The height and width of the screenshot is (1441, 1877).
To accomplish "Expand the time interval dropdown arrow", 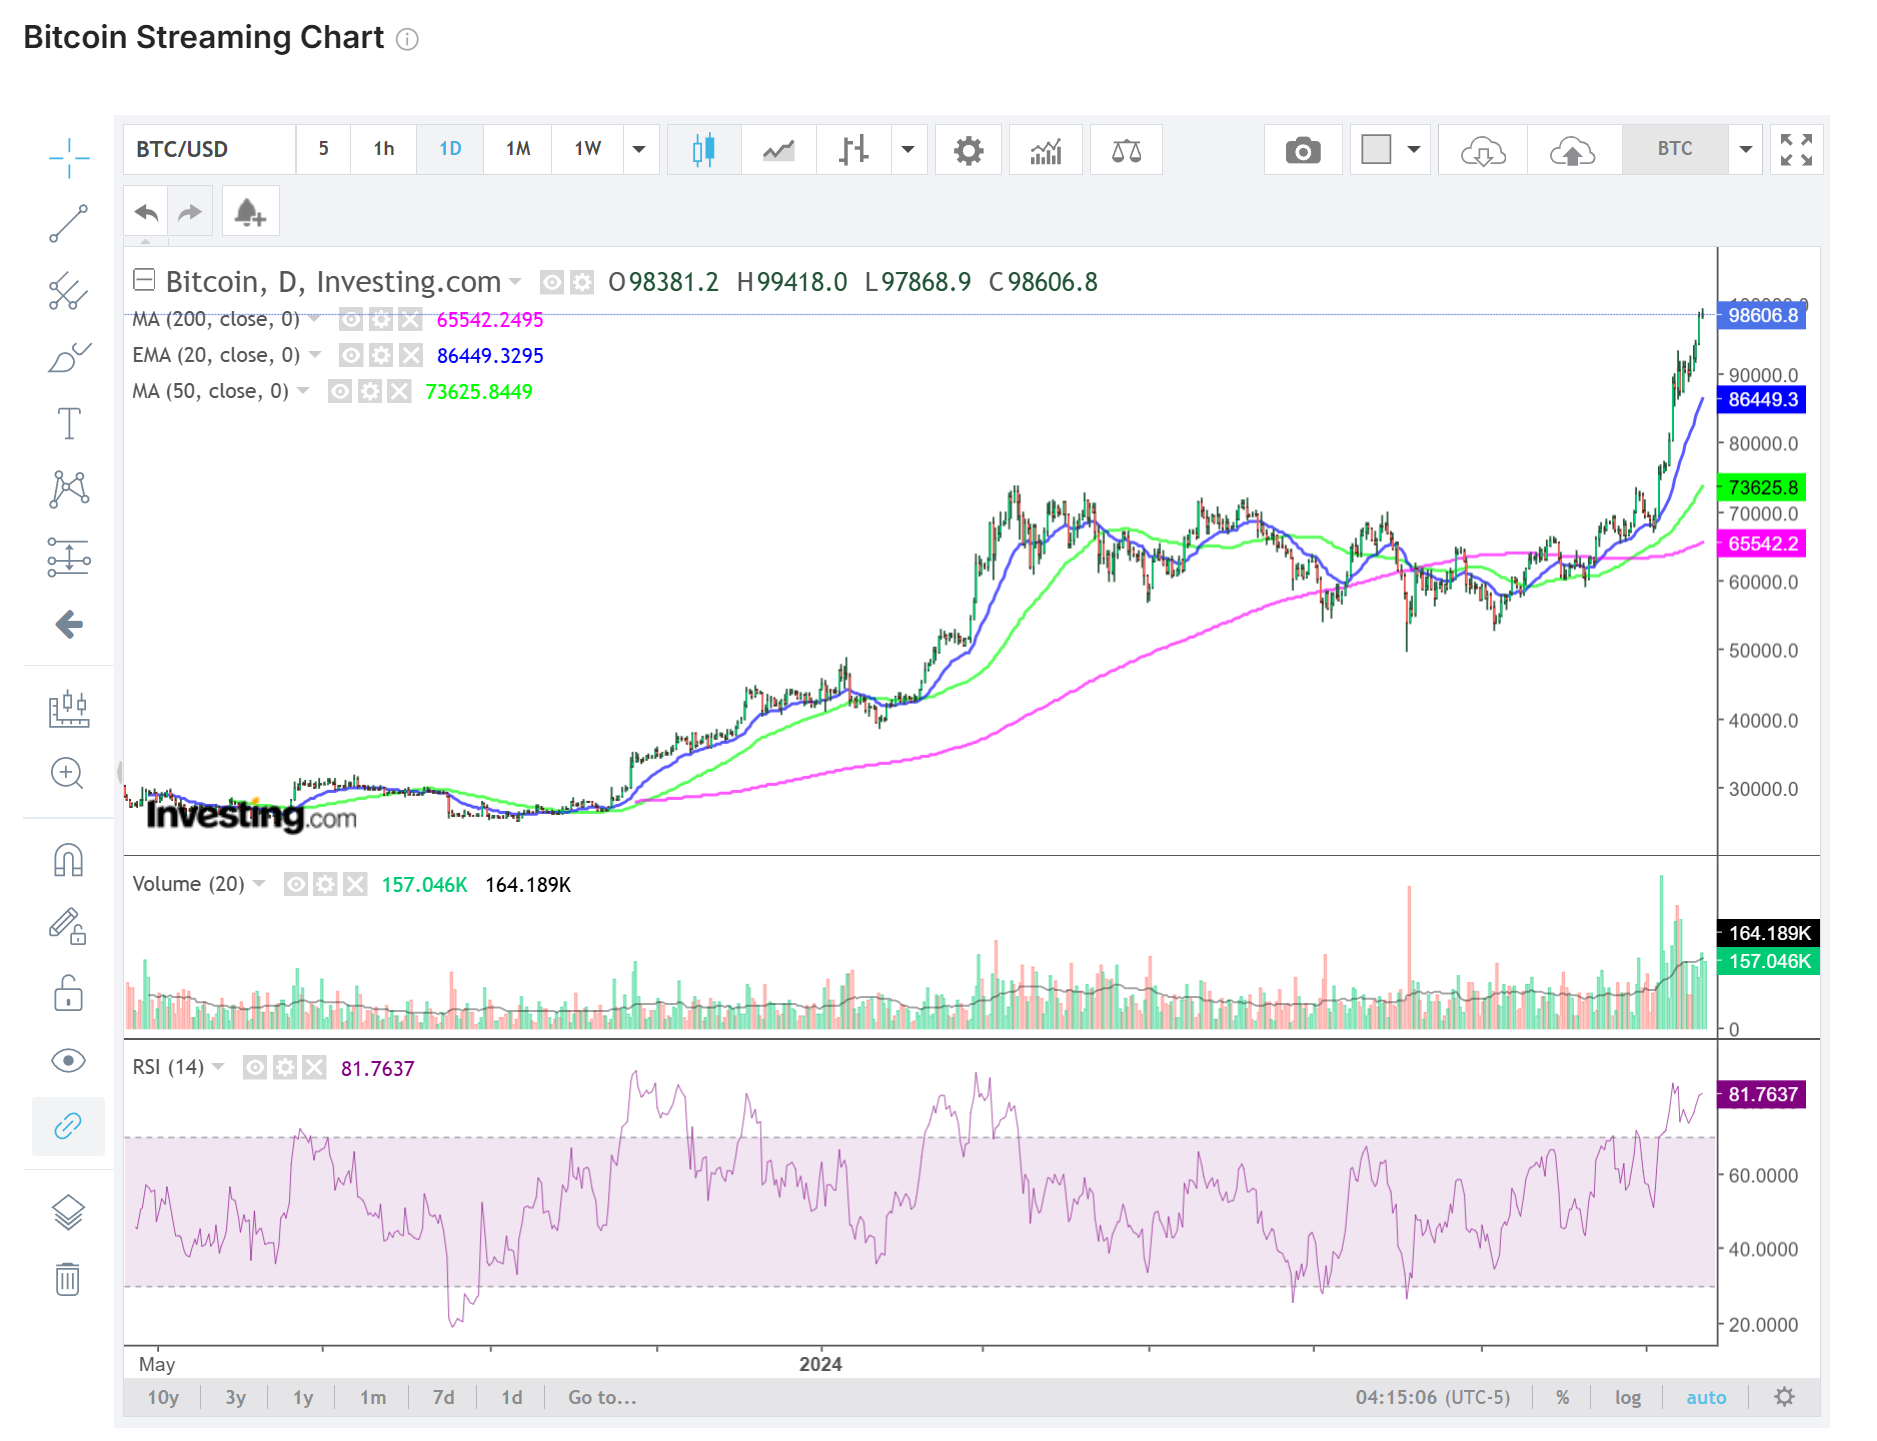I will pos(639,150).
